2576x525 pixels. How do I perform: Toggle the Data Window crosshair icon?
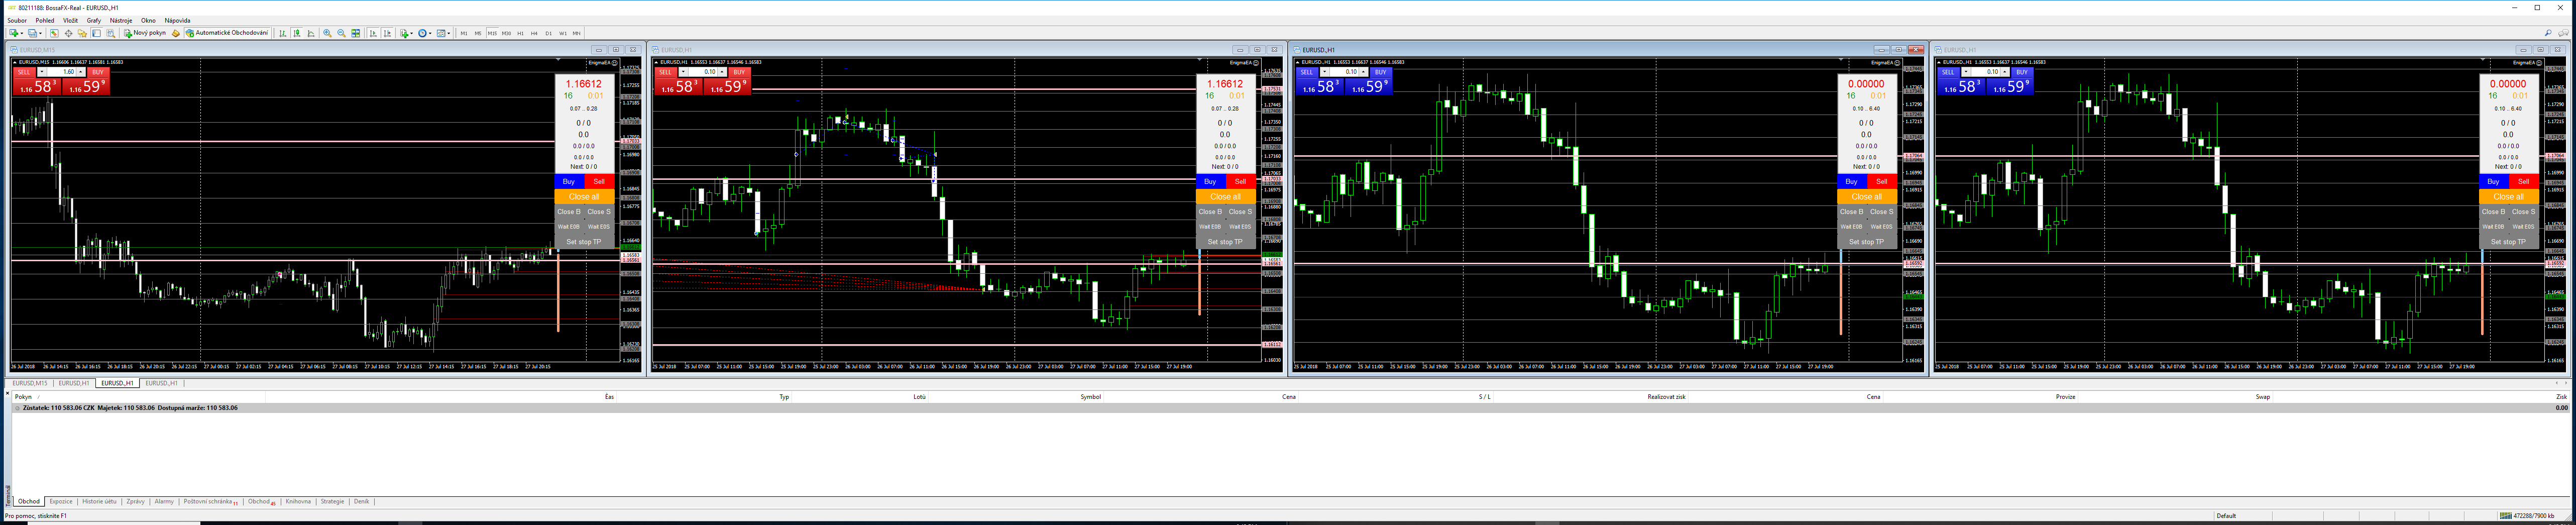(x=68, y=33)
